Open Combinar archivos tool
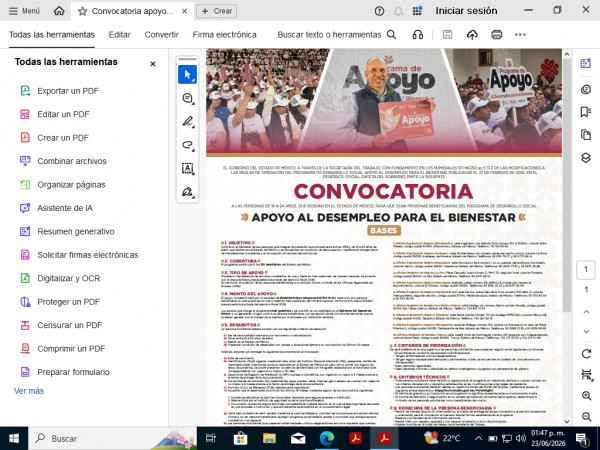 click(x=63, y=161)
